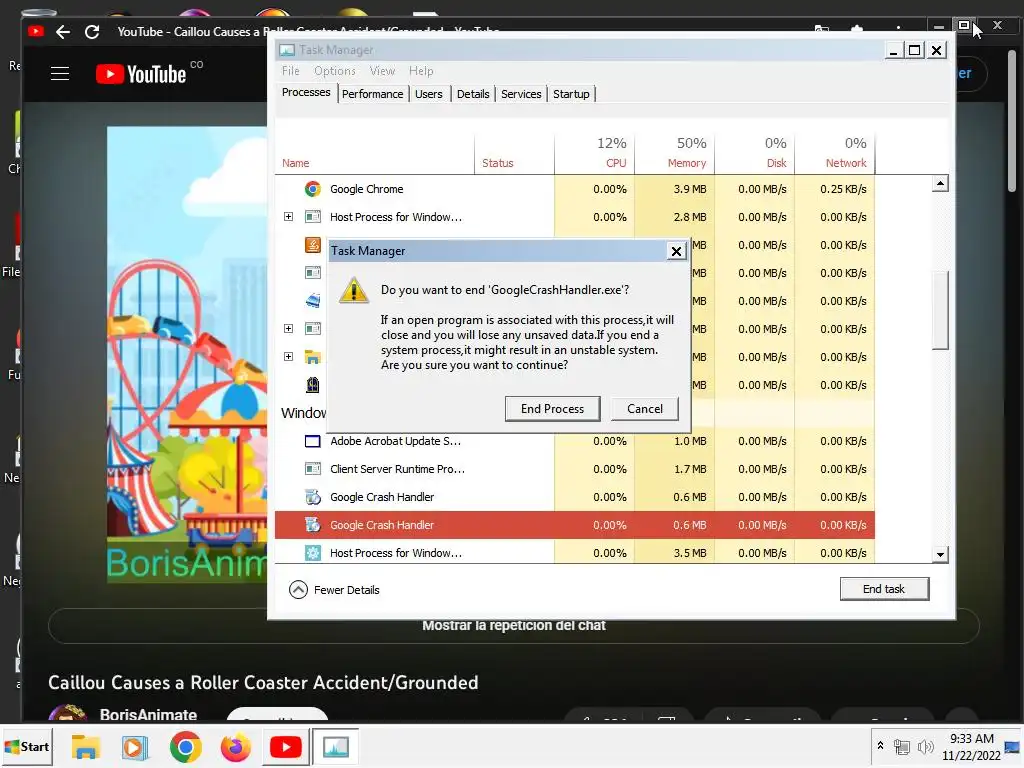Switch to the Startup tab
The image size is (1024, 768).
tap(571, 94)
